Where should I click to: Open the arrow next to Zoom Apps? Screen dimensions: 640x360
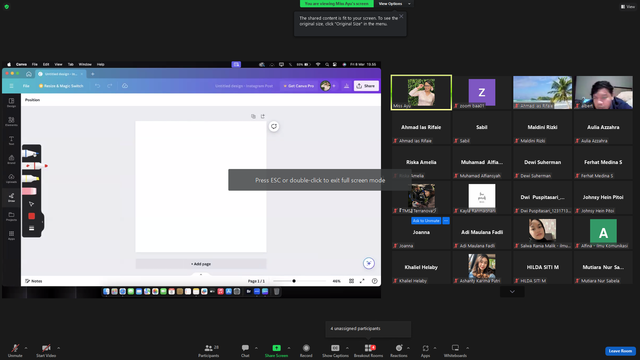click(x=435, y=348)
